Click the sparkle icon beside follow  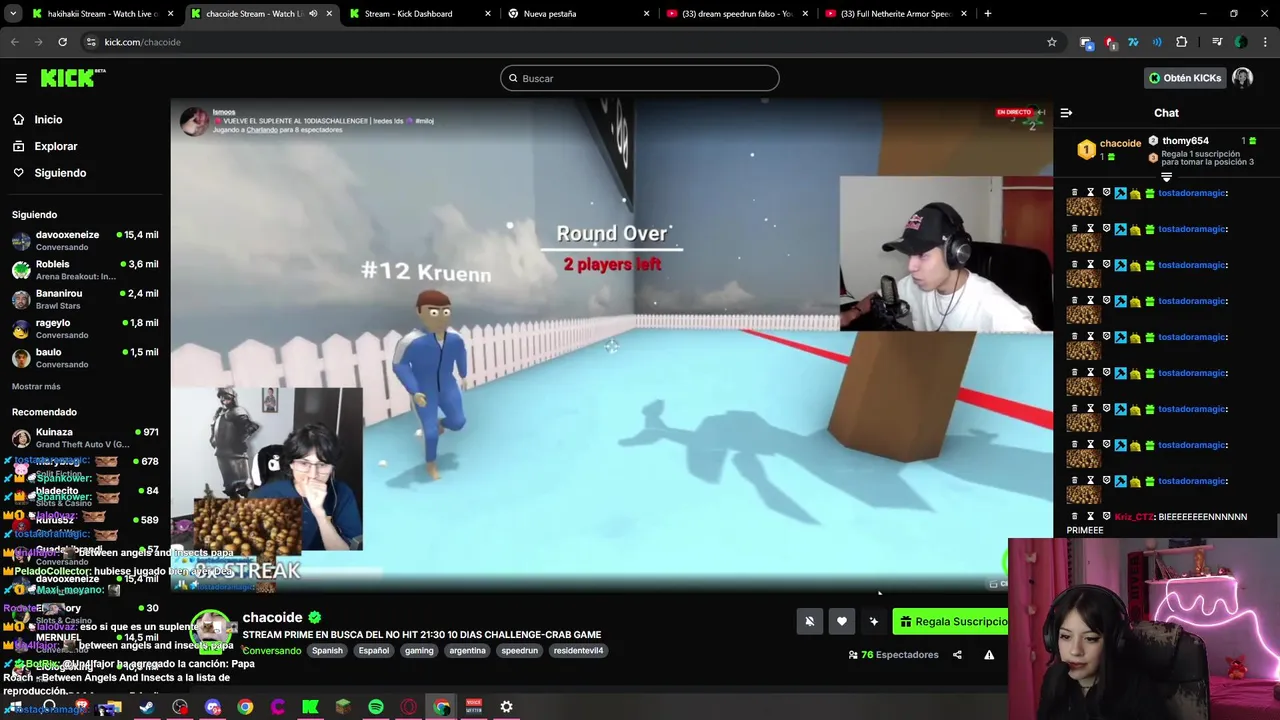pyautogui.click(x=874, y=621)
